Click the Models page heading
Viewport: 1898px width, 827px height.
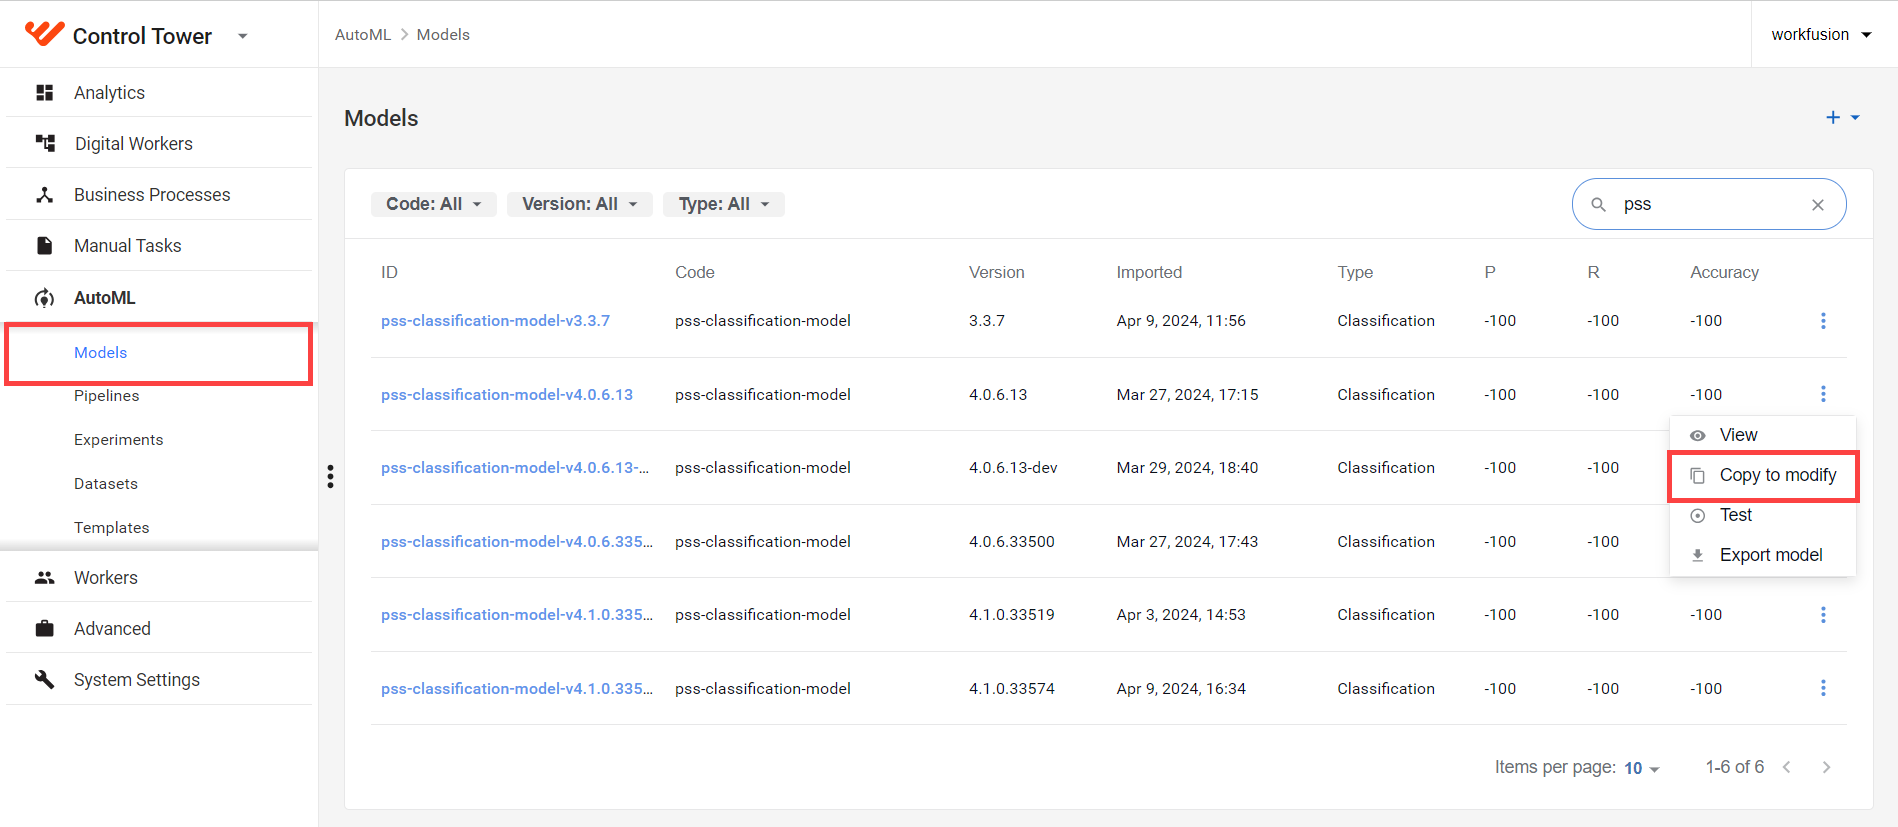[381, 118]
